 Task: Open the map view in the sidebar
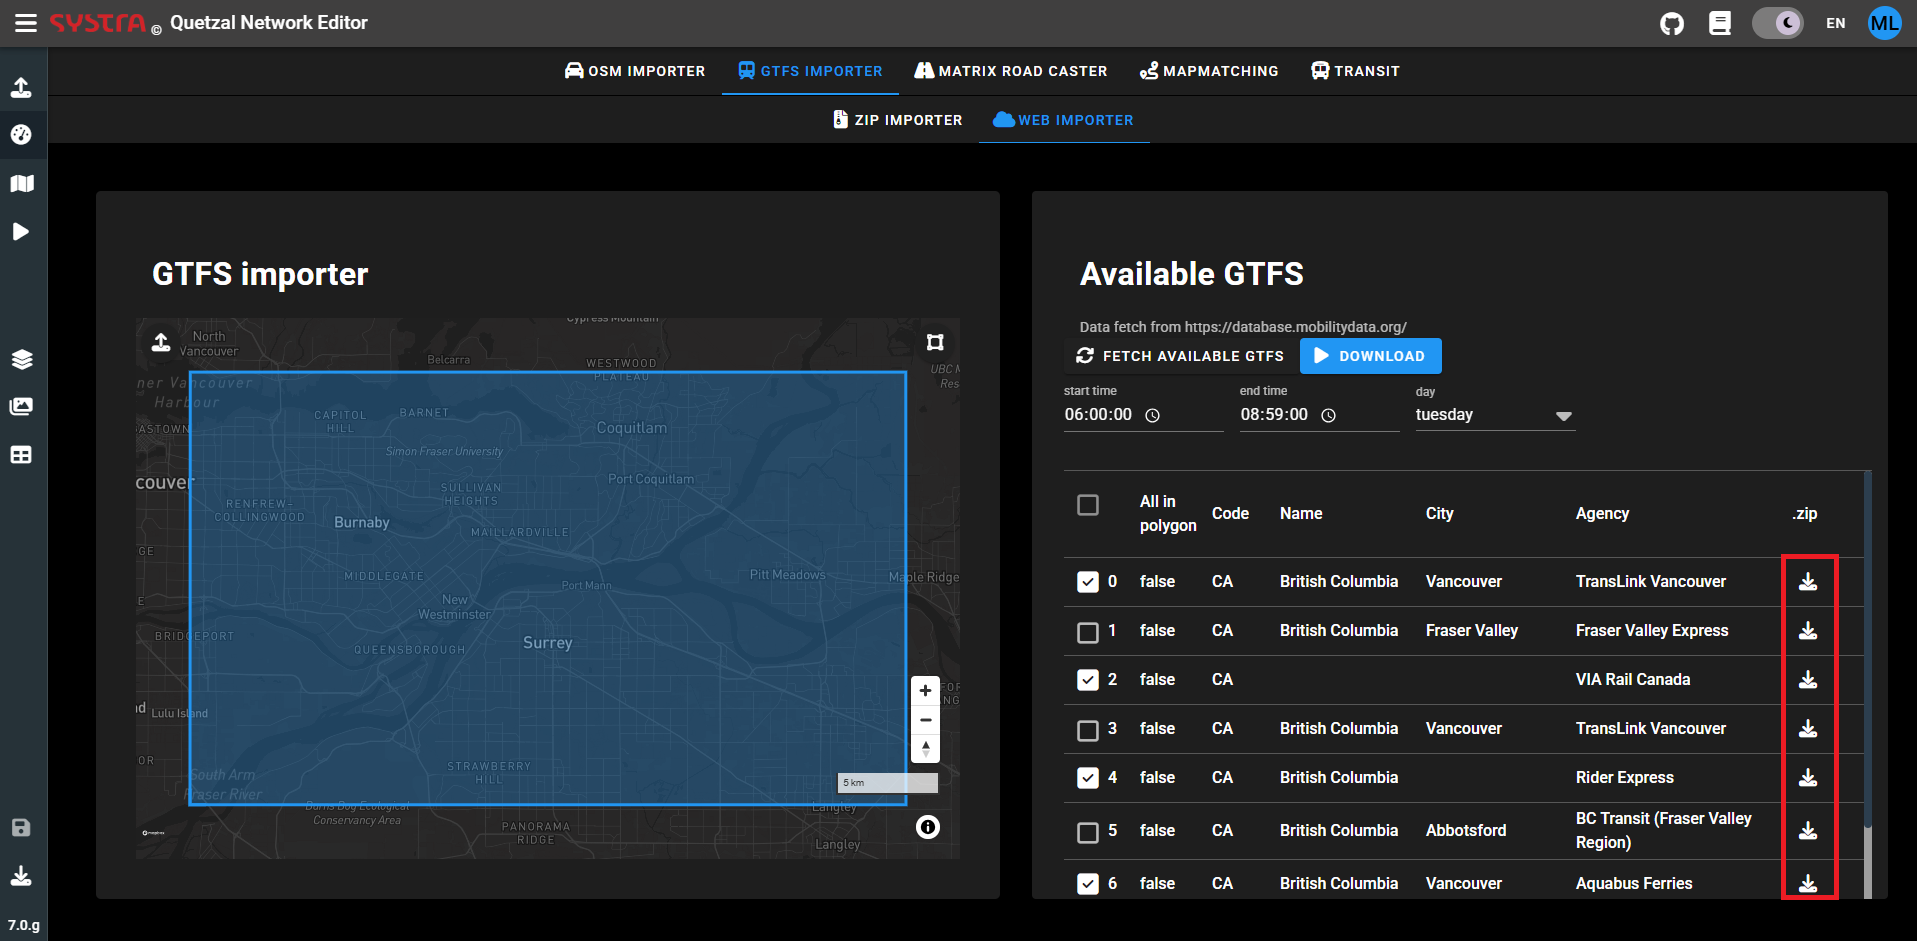pyautogui.click(x=21, y=183)
